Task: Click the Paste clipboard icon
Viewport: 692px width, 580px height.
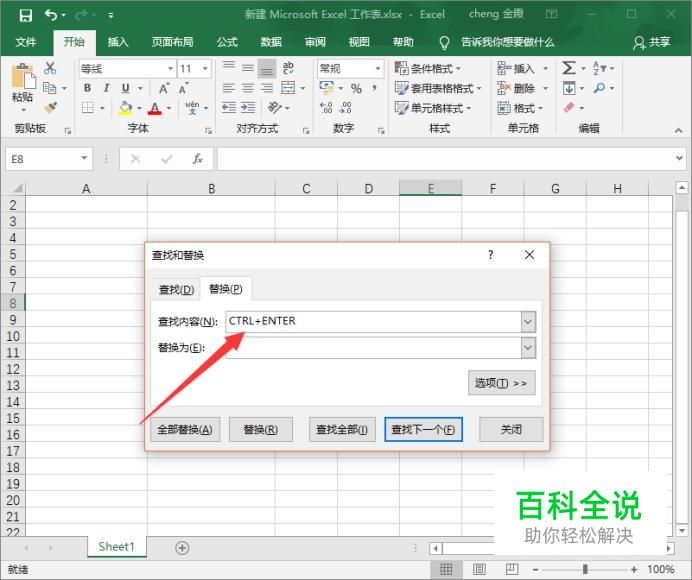Action: tap(23, 77)
